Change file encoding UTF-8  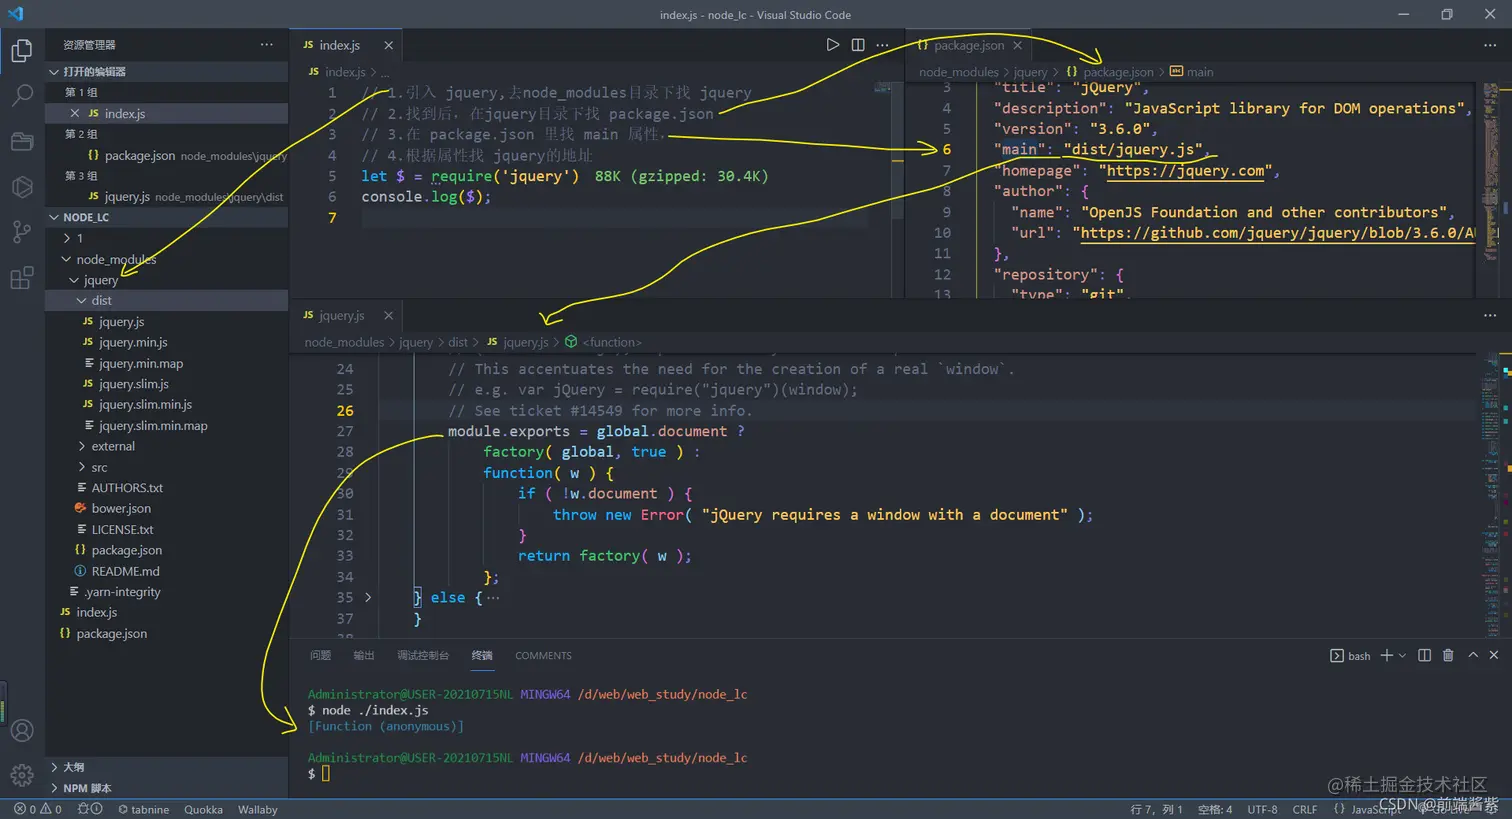[x=1262, y=809]
